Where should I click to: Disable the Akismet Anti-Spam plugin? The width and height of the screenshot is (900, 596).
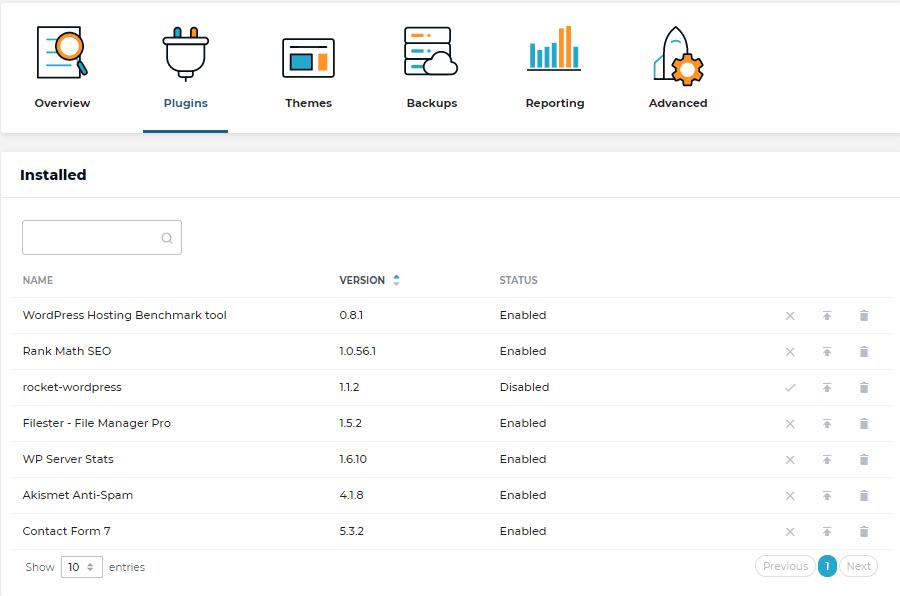coord(790,496)
